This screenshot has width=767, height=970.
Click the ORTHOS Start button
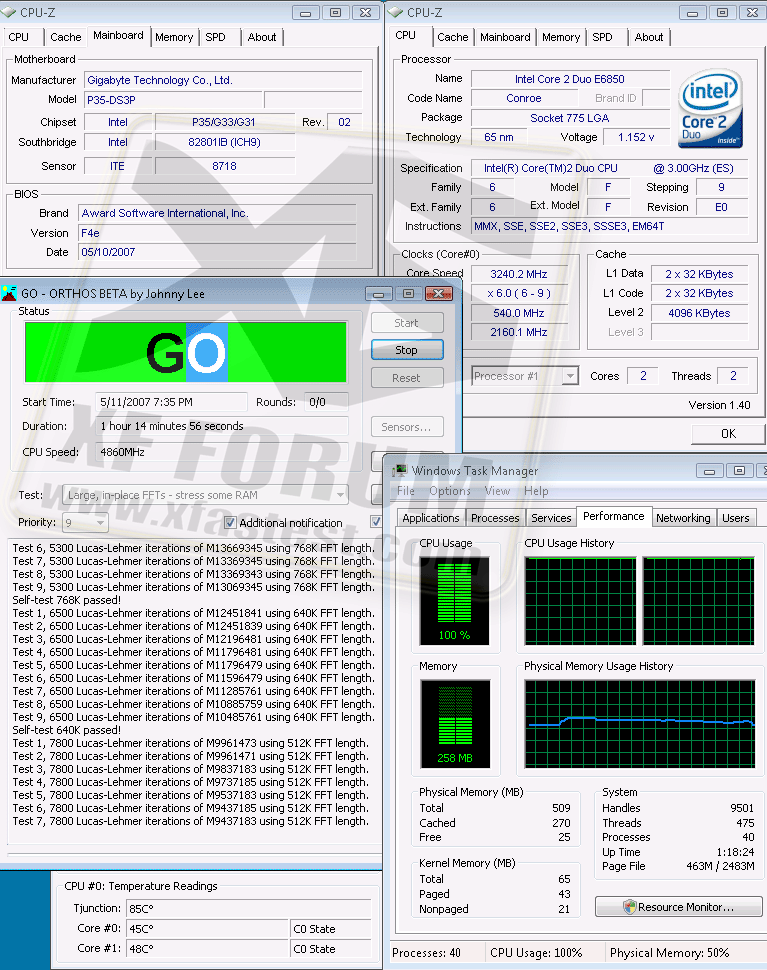407,323
